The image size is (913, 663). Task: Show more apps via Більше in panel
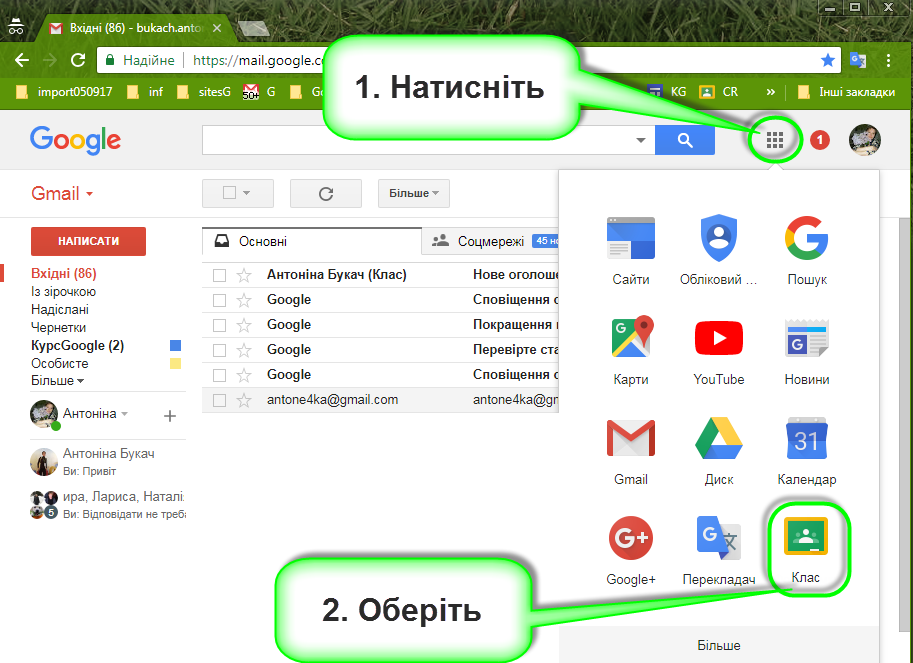pos(719,645)
